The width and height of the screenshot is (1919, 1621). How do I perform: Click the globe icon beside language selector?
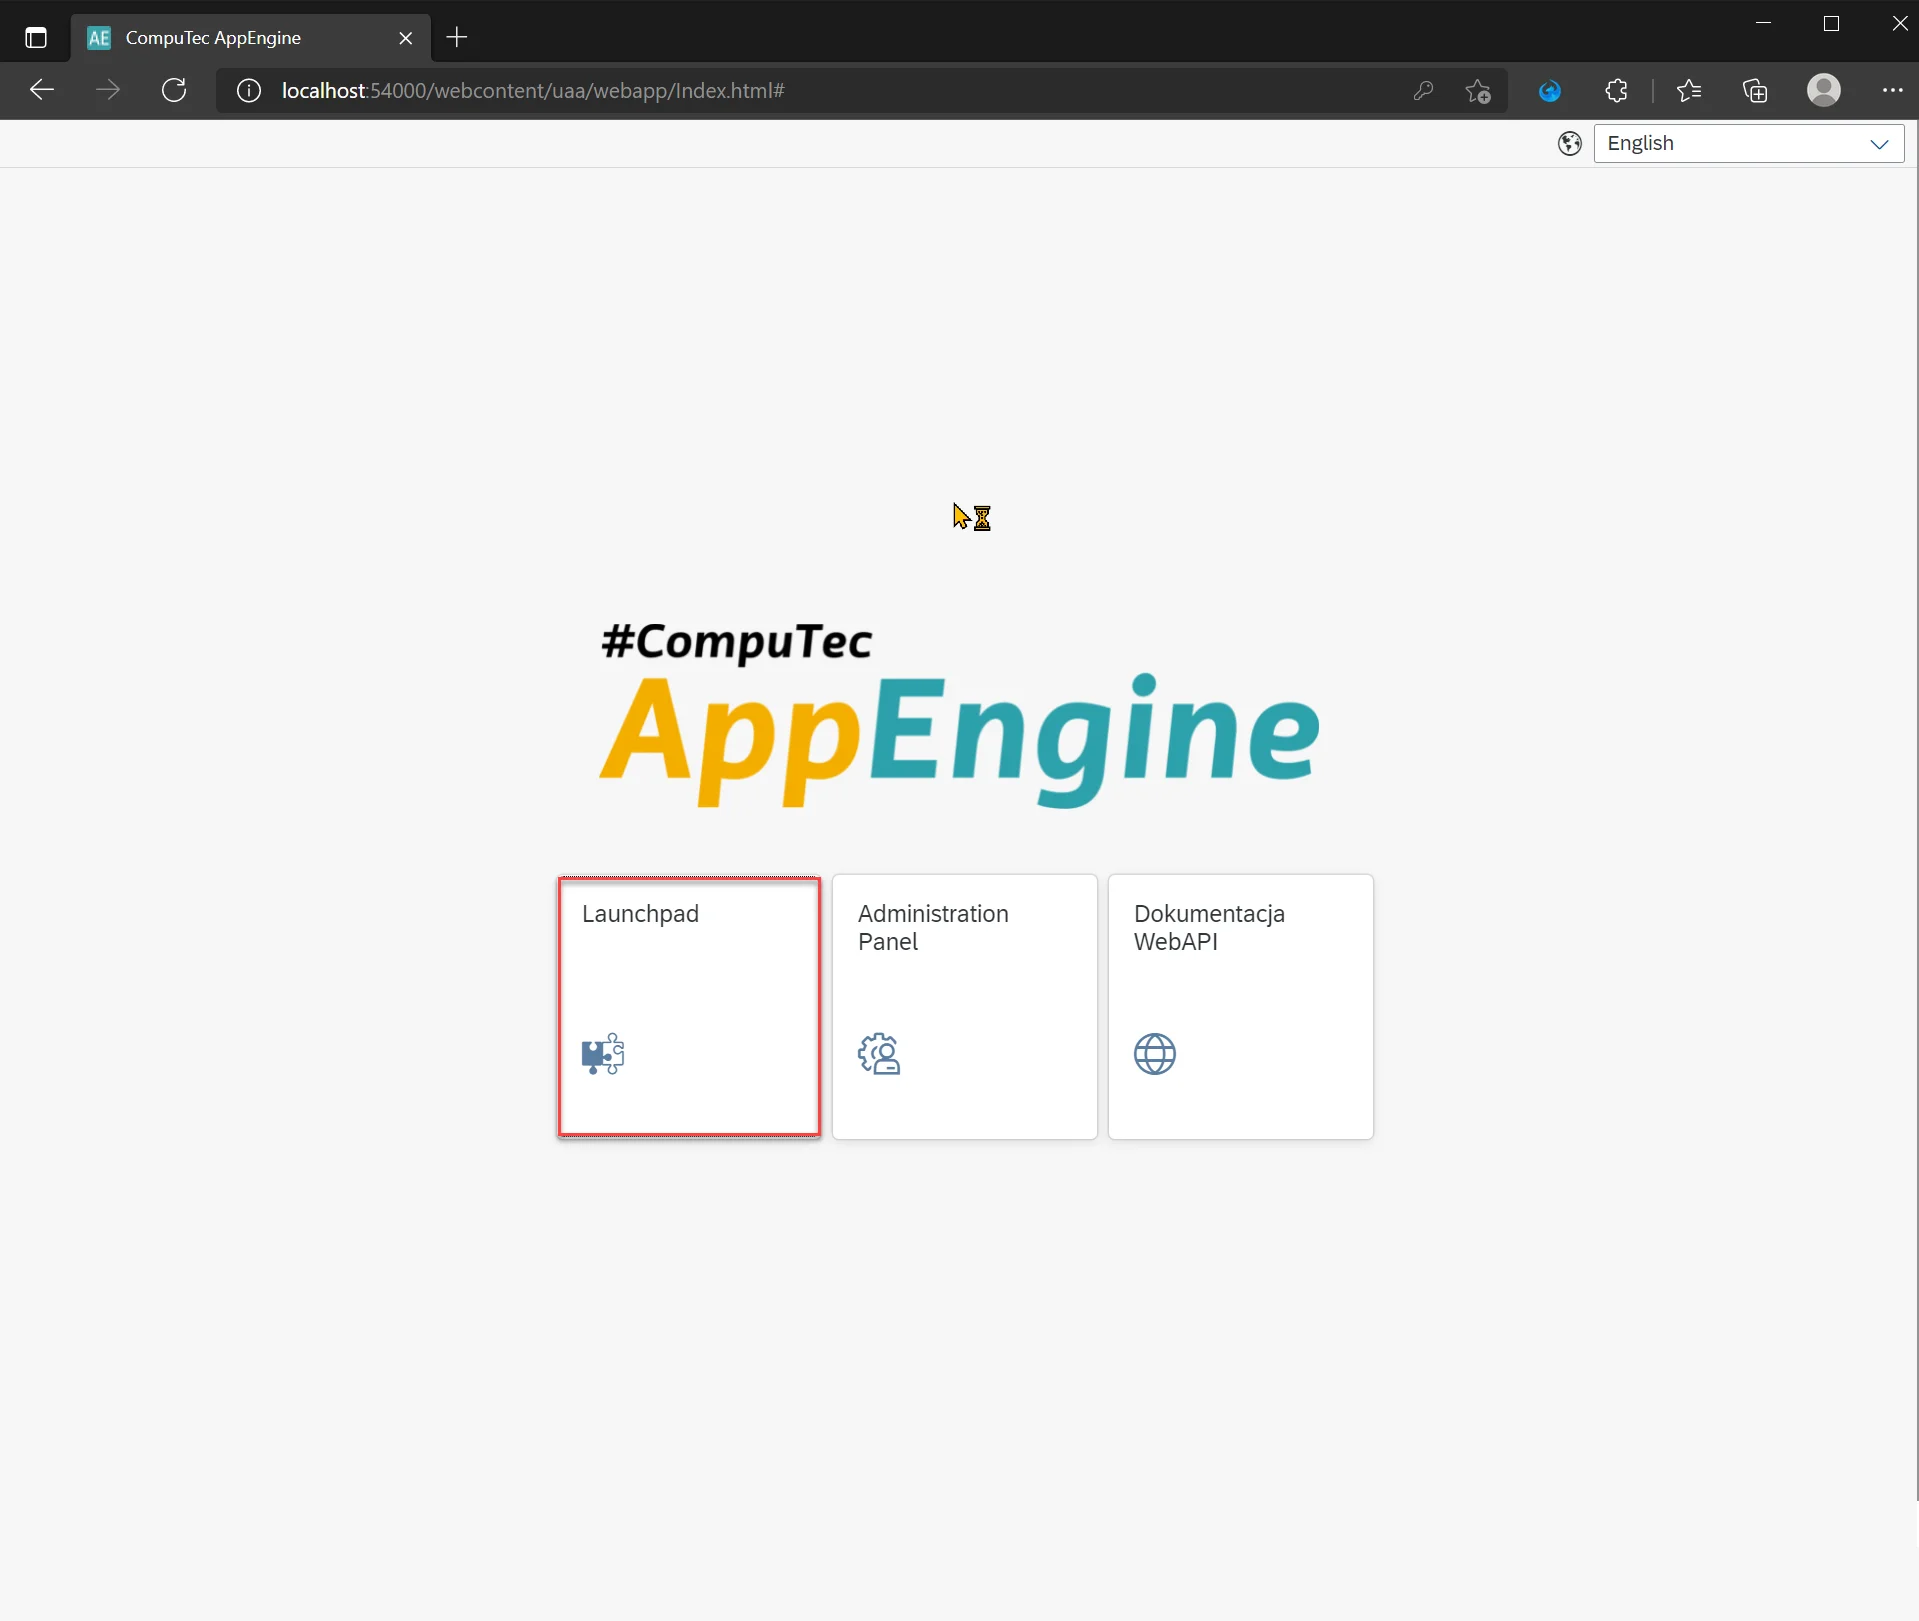click(1569, 144)
